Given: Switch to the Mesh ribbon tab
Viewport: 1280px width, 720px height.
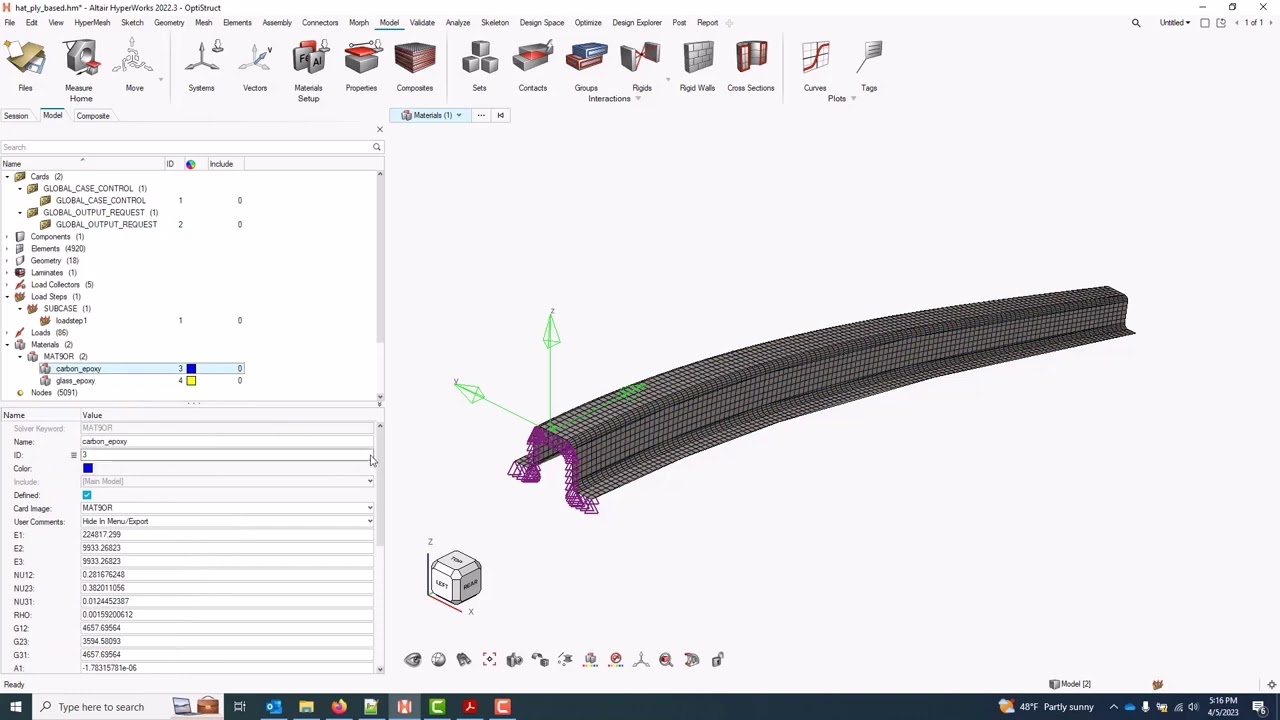Looking at the screenshot, I should (x=203, y=22).
